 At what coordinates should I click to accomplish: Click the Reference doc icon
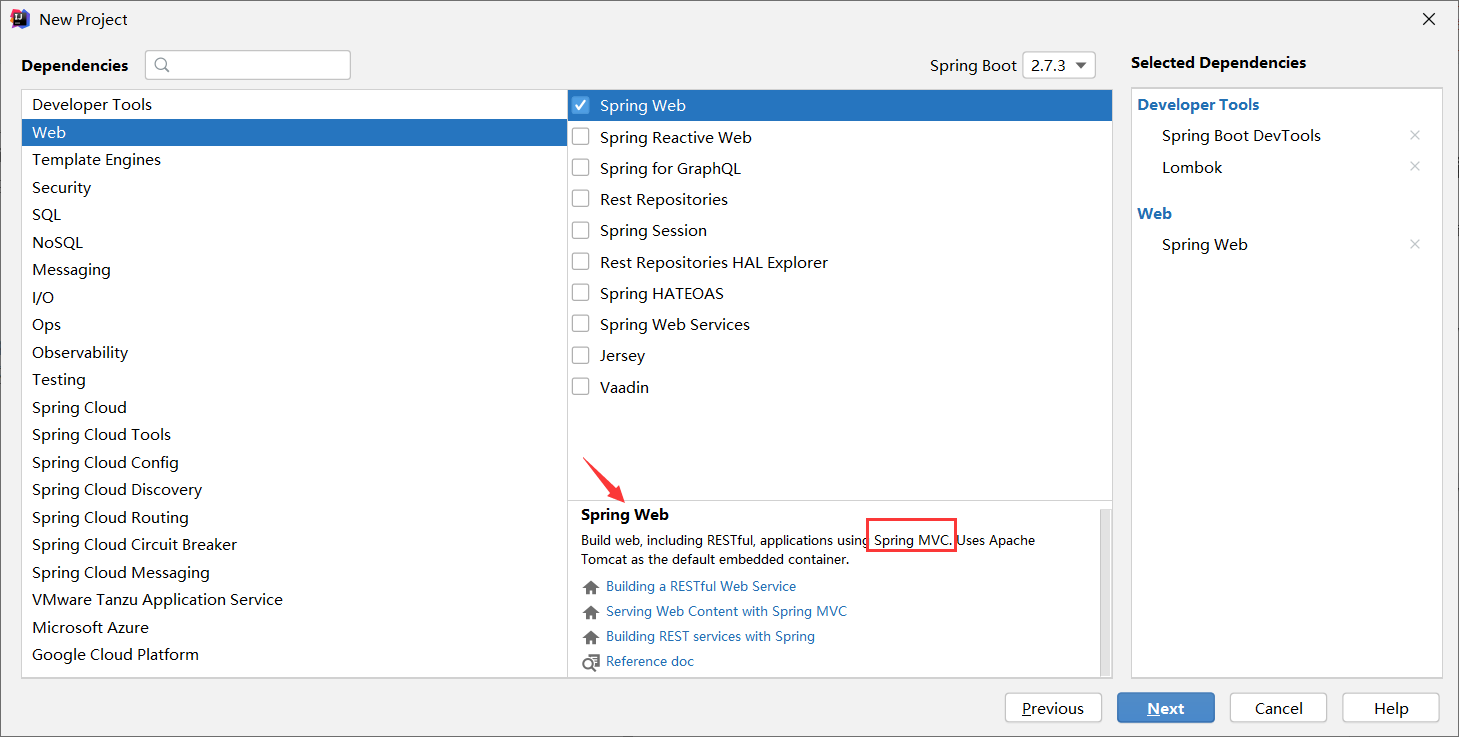coord(591,662)
